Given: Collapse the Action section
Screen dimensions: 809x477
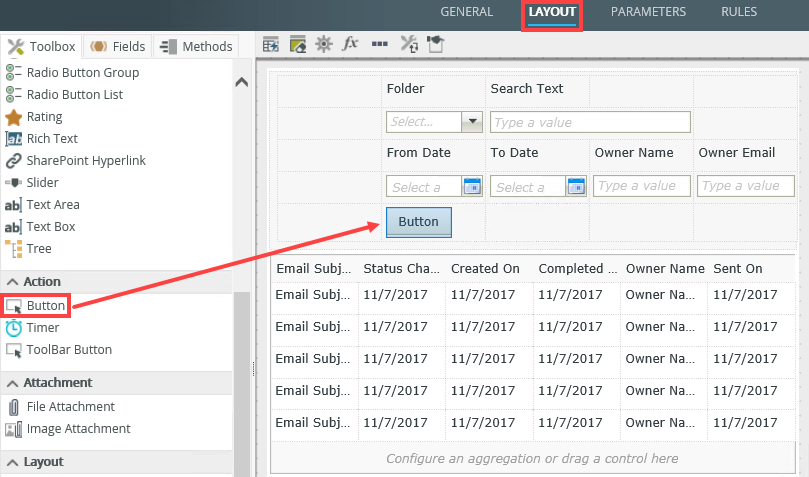Looking at the screenshot, I should (x=11, y=282).
